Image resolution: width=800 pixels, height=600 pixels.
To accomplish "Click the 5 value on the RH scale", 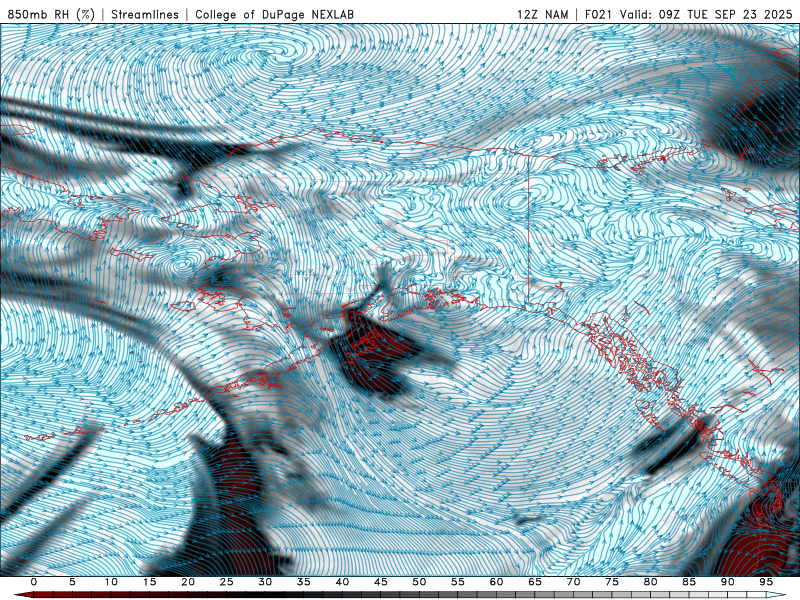I will (72, 582).
